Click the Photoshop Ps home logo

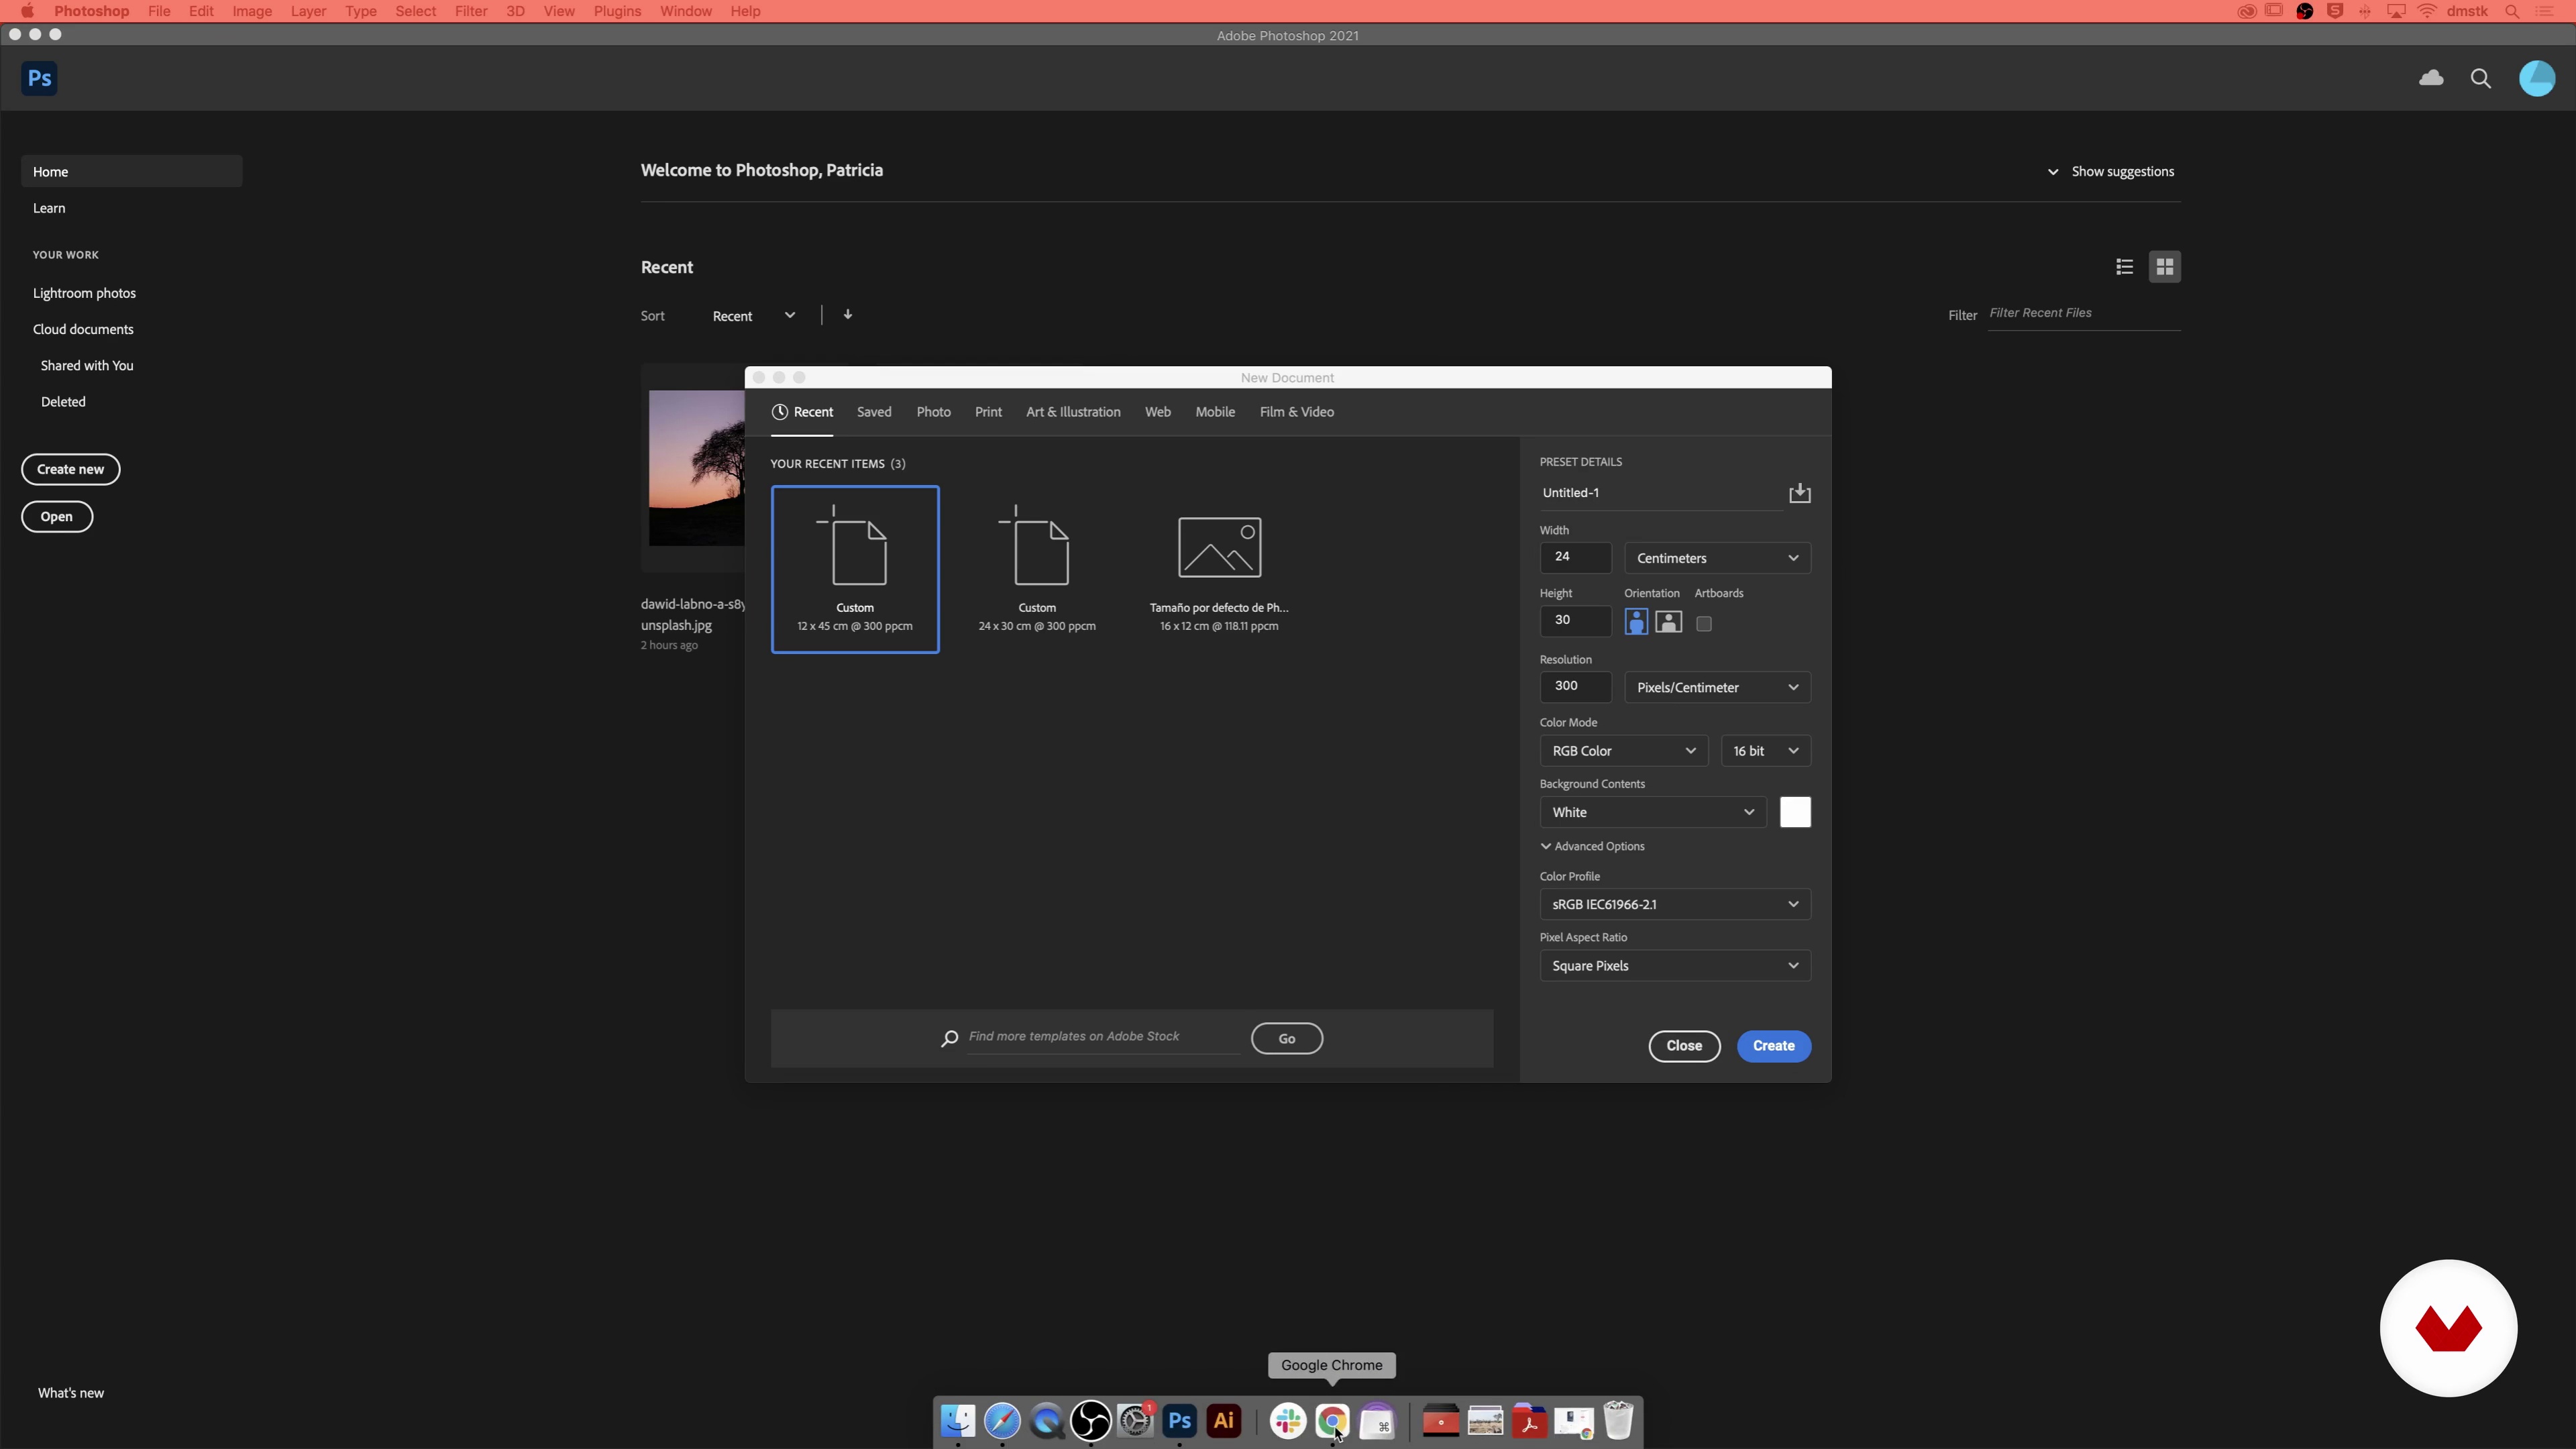tap(39, 78)
